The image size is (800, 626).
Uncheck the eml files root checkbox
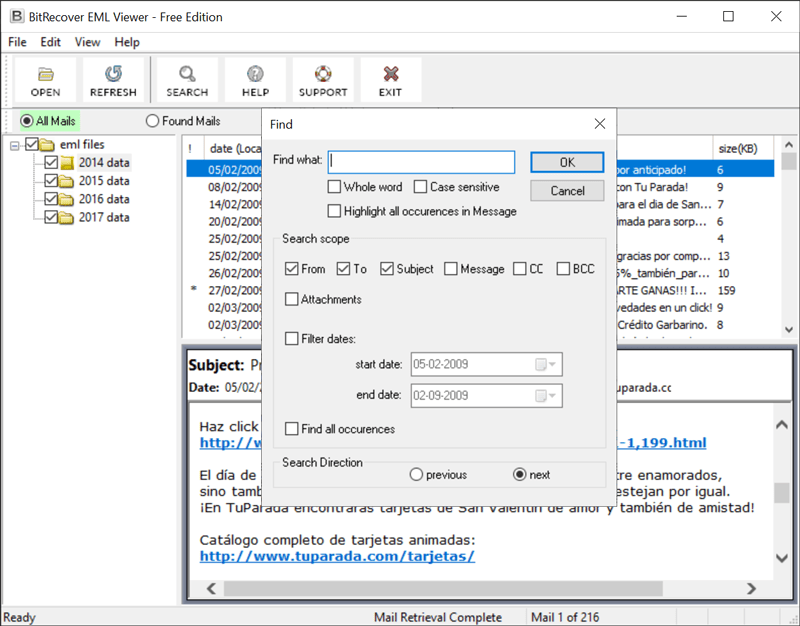tap(32, 144)
